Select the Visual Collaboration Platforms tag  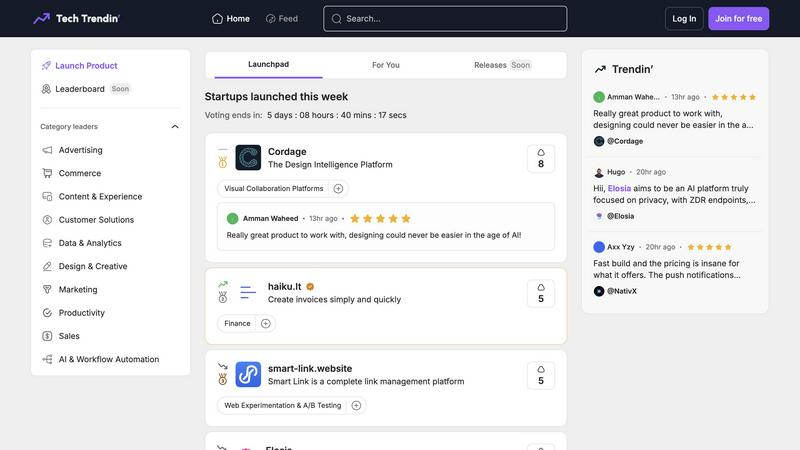tap(274, 189)
